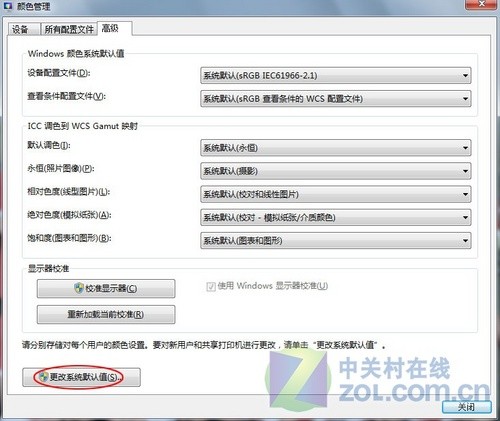Click the 饱和度(图表和图形)(B) label
Screen dimensions: 500x421
click(69, 238)
